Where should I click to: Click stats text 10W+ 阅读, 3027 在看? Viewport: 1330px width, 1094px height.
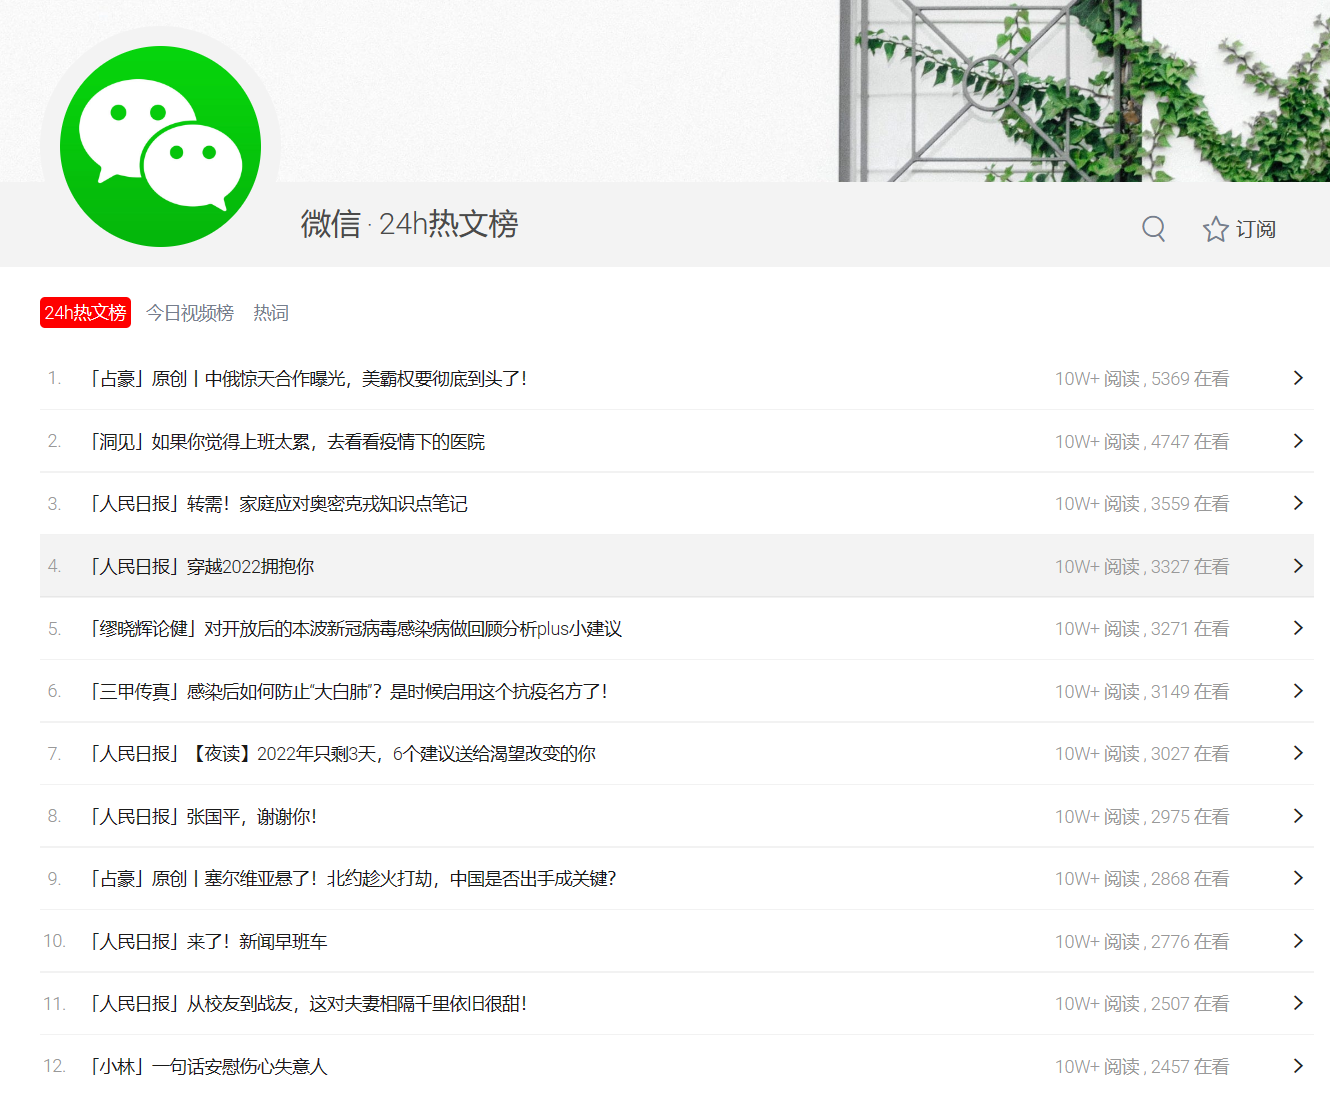pyautogui.click(x=1142, y=754)
